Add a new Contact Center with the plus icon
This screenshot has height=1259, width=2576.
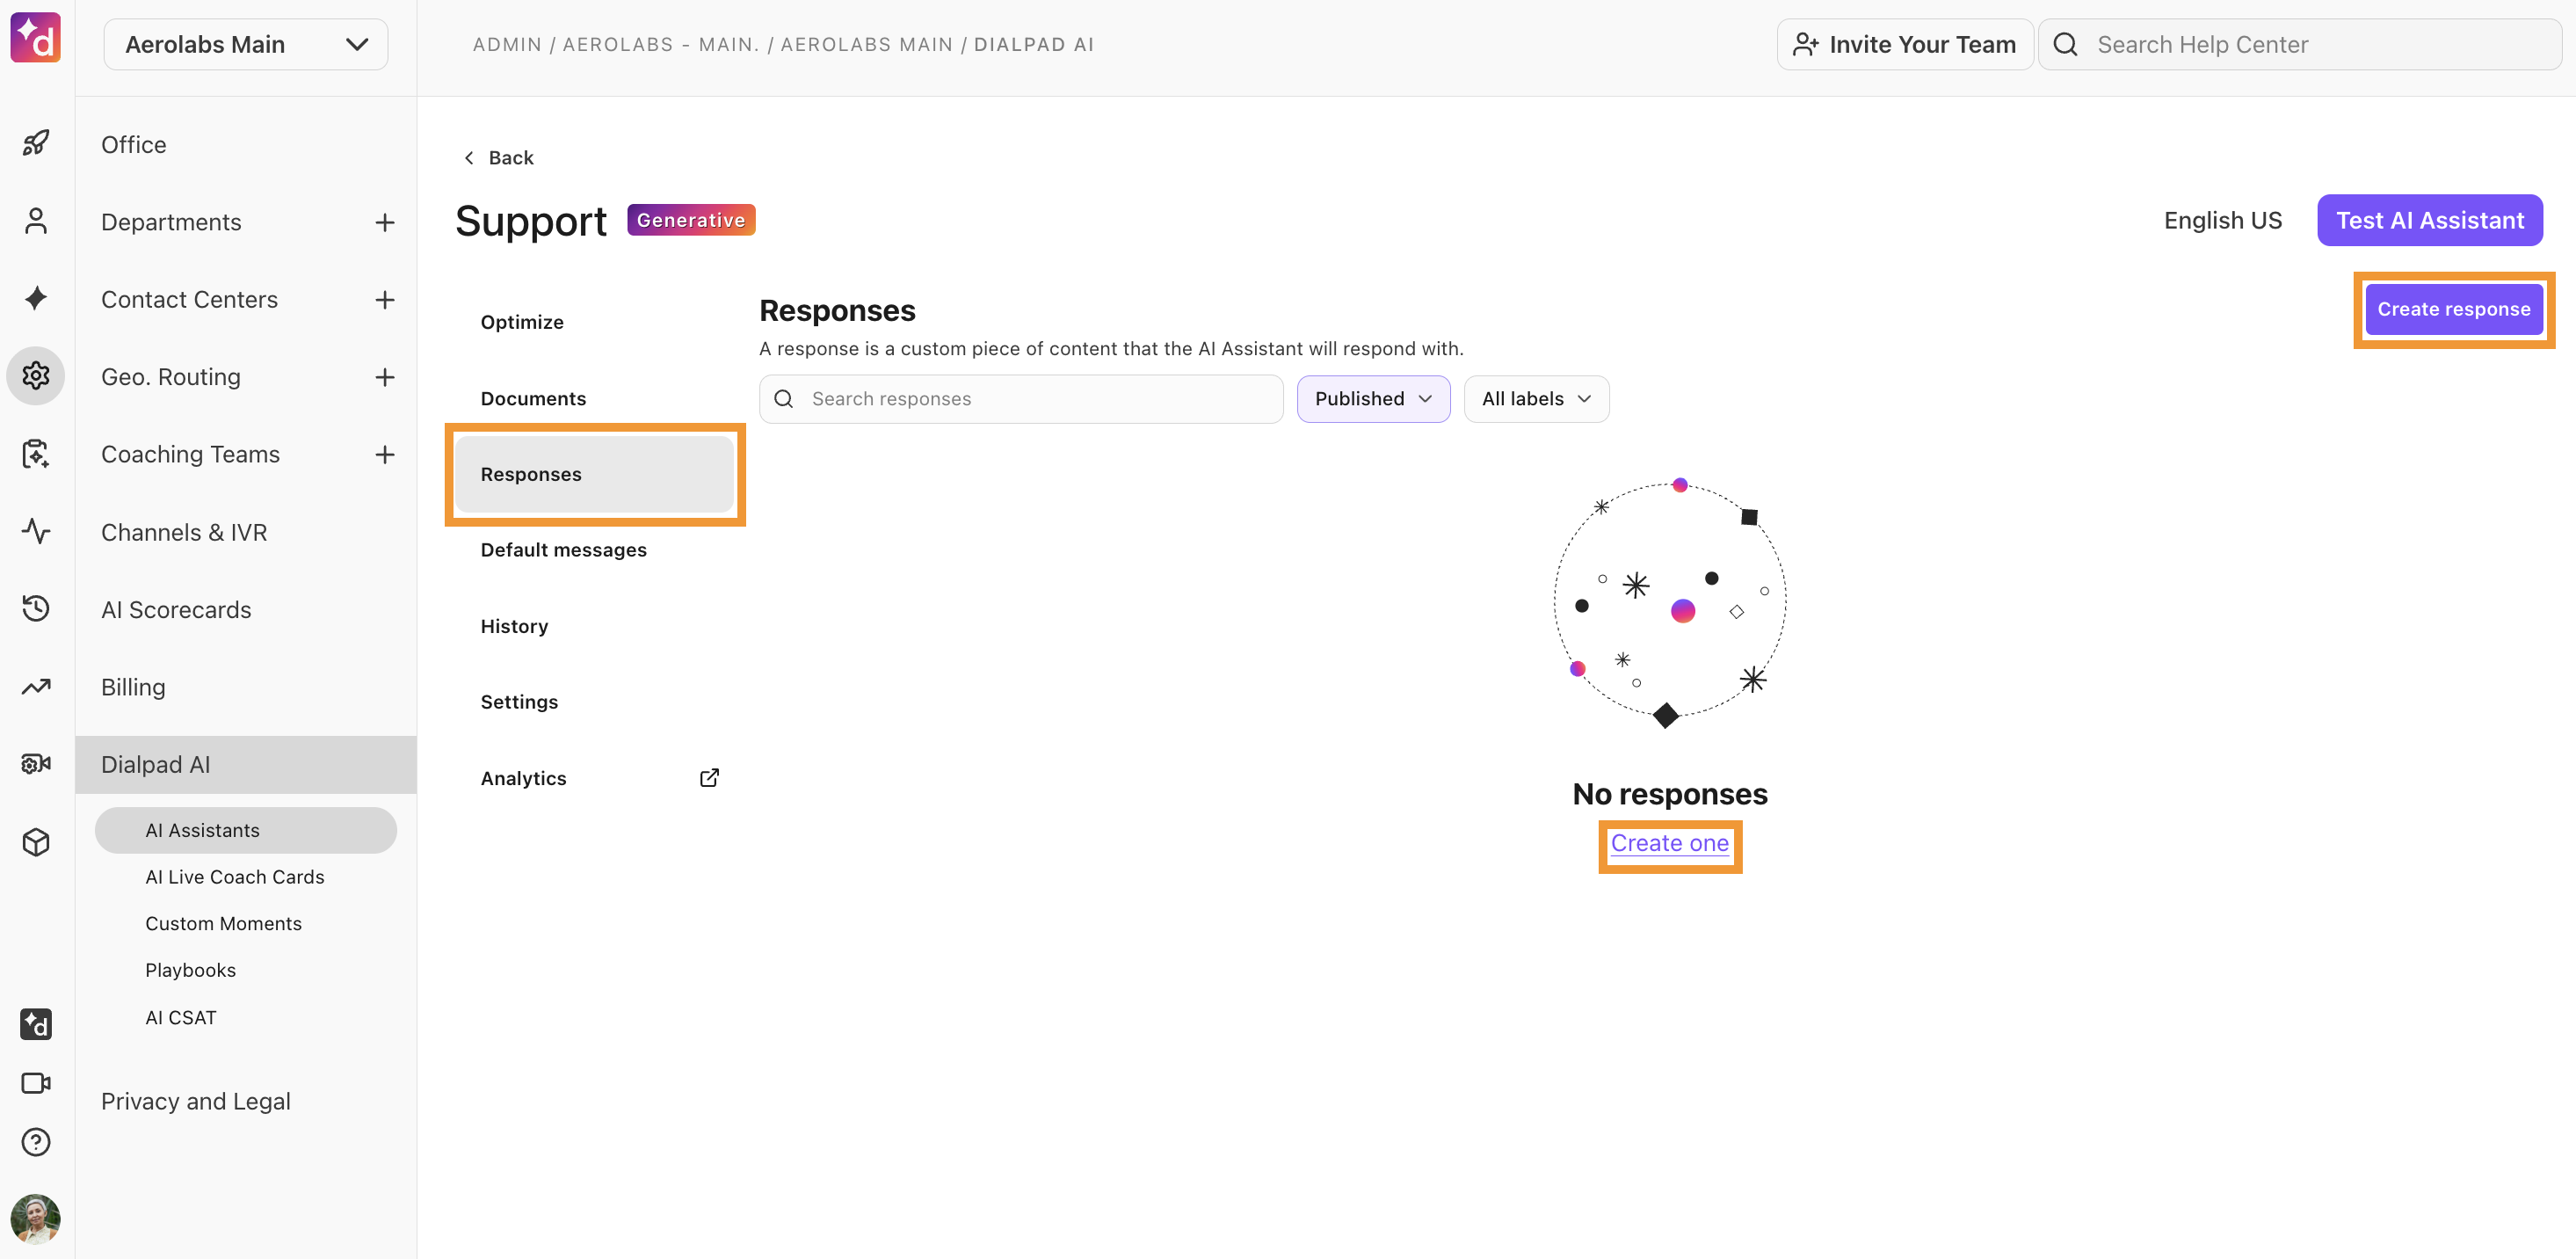pyautogui.click(x=385, y=300)
